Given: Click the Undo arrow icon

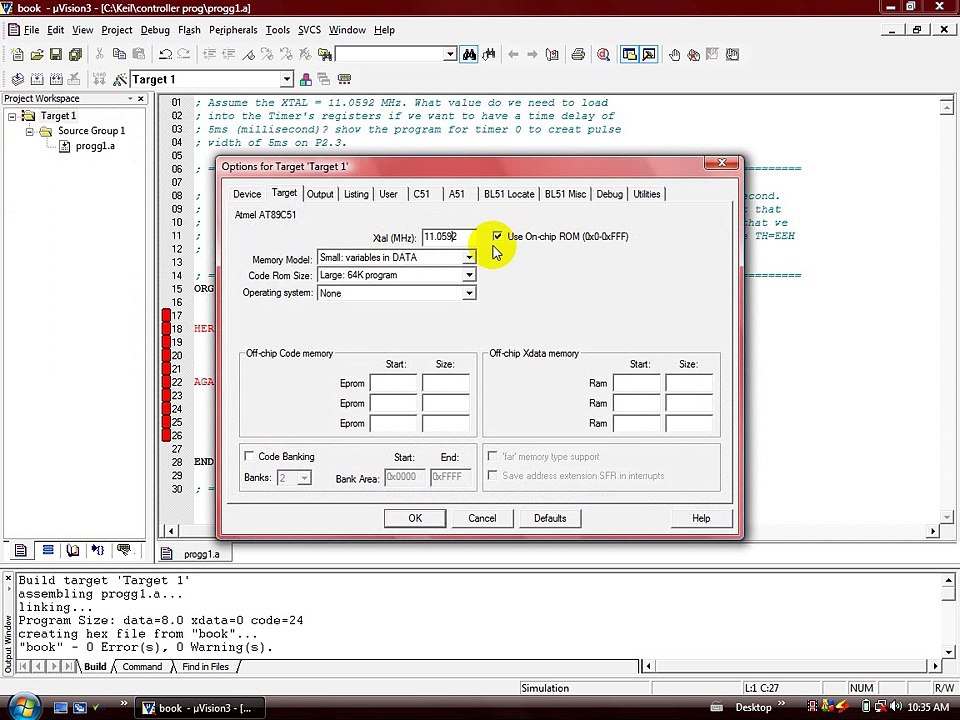Looking at the screenshot, I should click(x=165, y=54).
